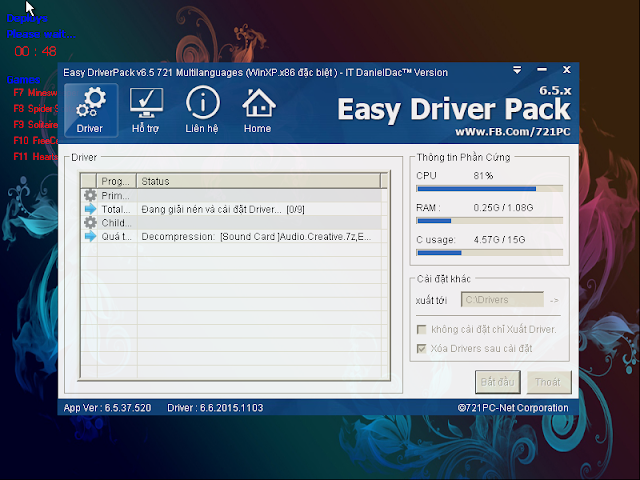Click the ©721PC-Net Corporation text

coord(513,408)
